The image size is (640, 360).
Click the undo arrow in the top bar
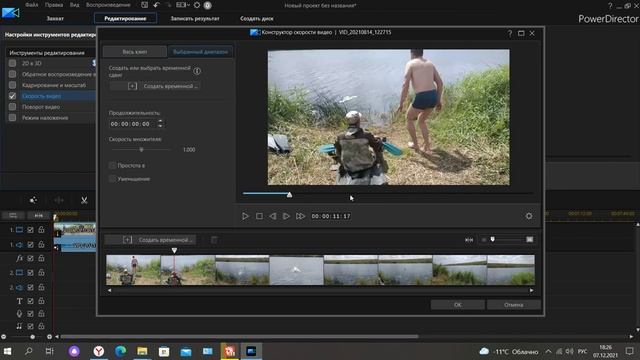(157, 5)
